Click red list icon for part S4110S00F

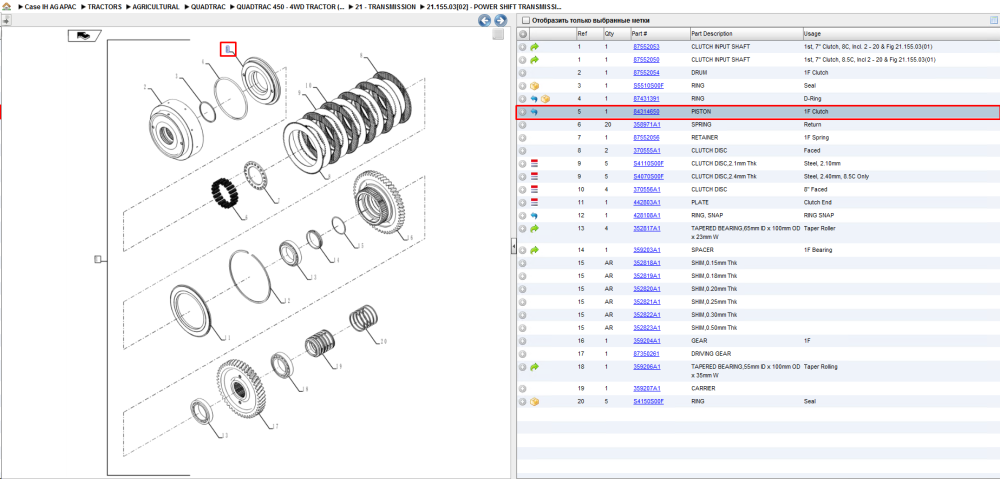534,163
